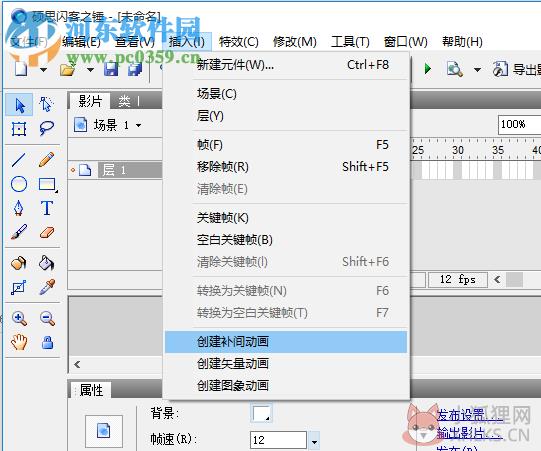Choose 场景(C) in the insert menu
The width and height of the screenshot is (541, 451).
click(x=287, y=94)
